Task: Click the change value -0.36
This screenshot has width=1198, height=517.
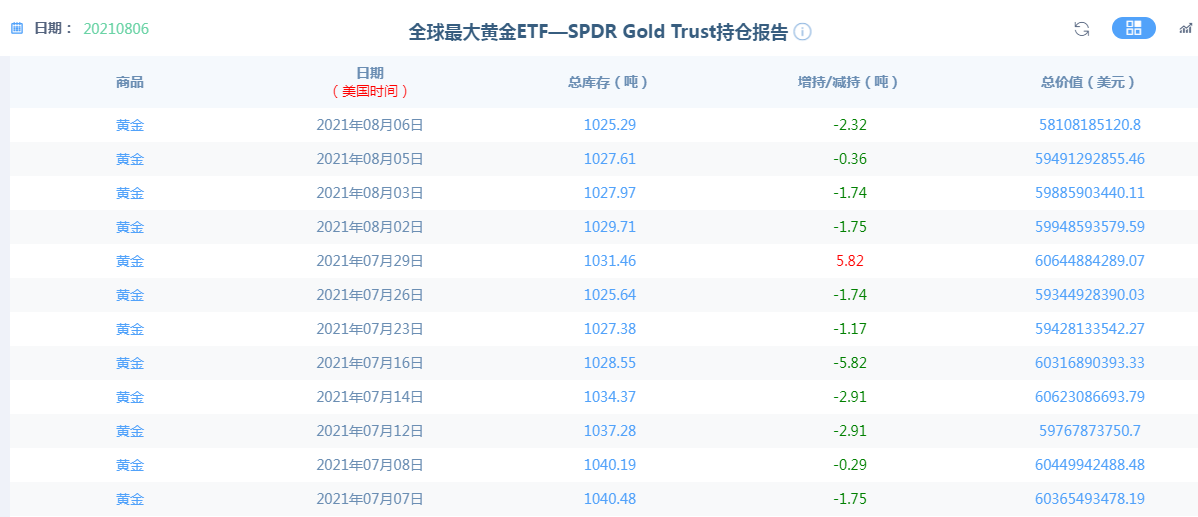Action: pos(850,160)
